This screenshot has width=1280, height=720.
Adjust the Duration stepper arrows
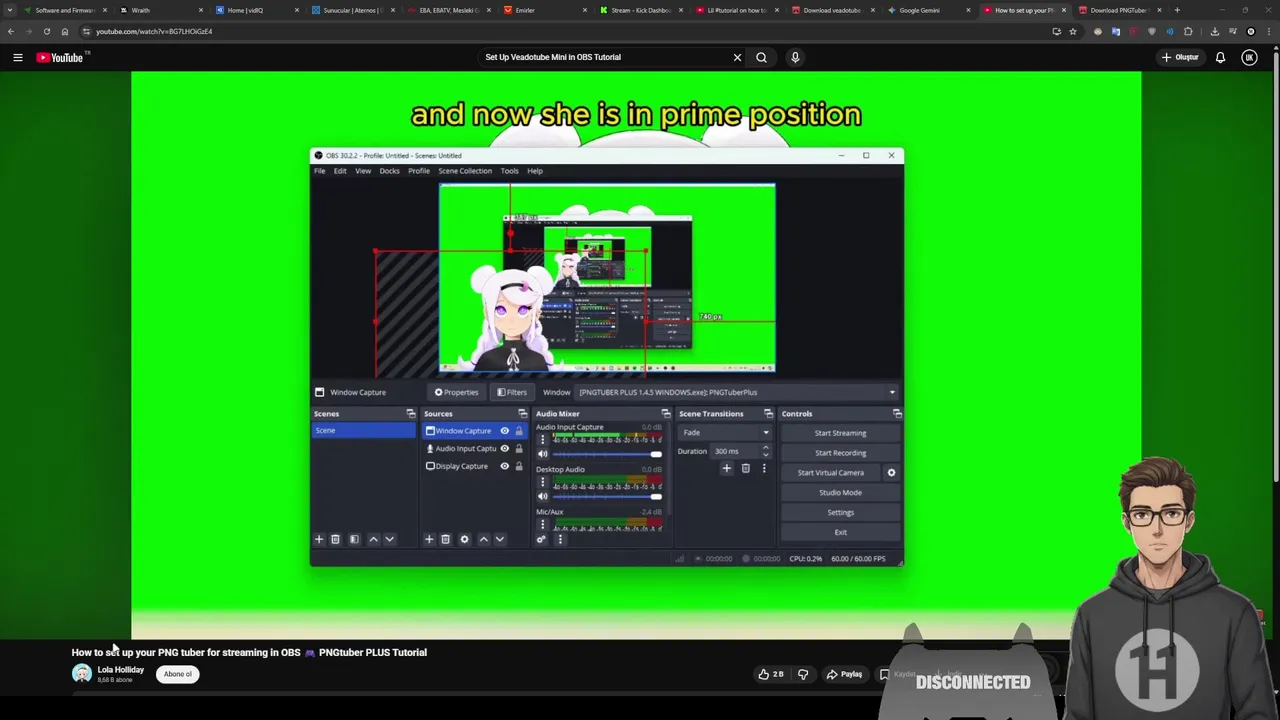click(x=766, y=451)
